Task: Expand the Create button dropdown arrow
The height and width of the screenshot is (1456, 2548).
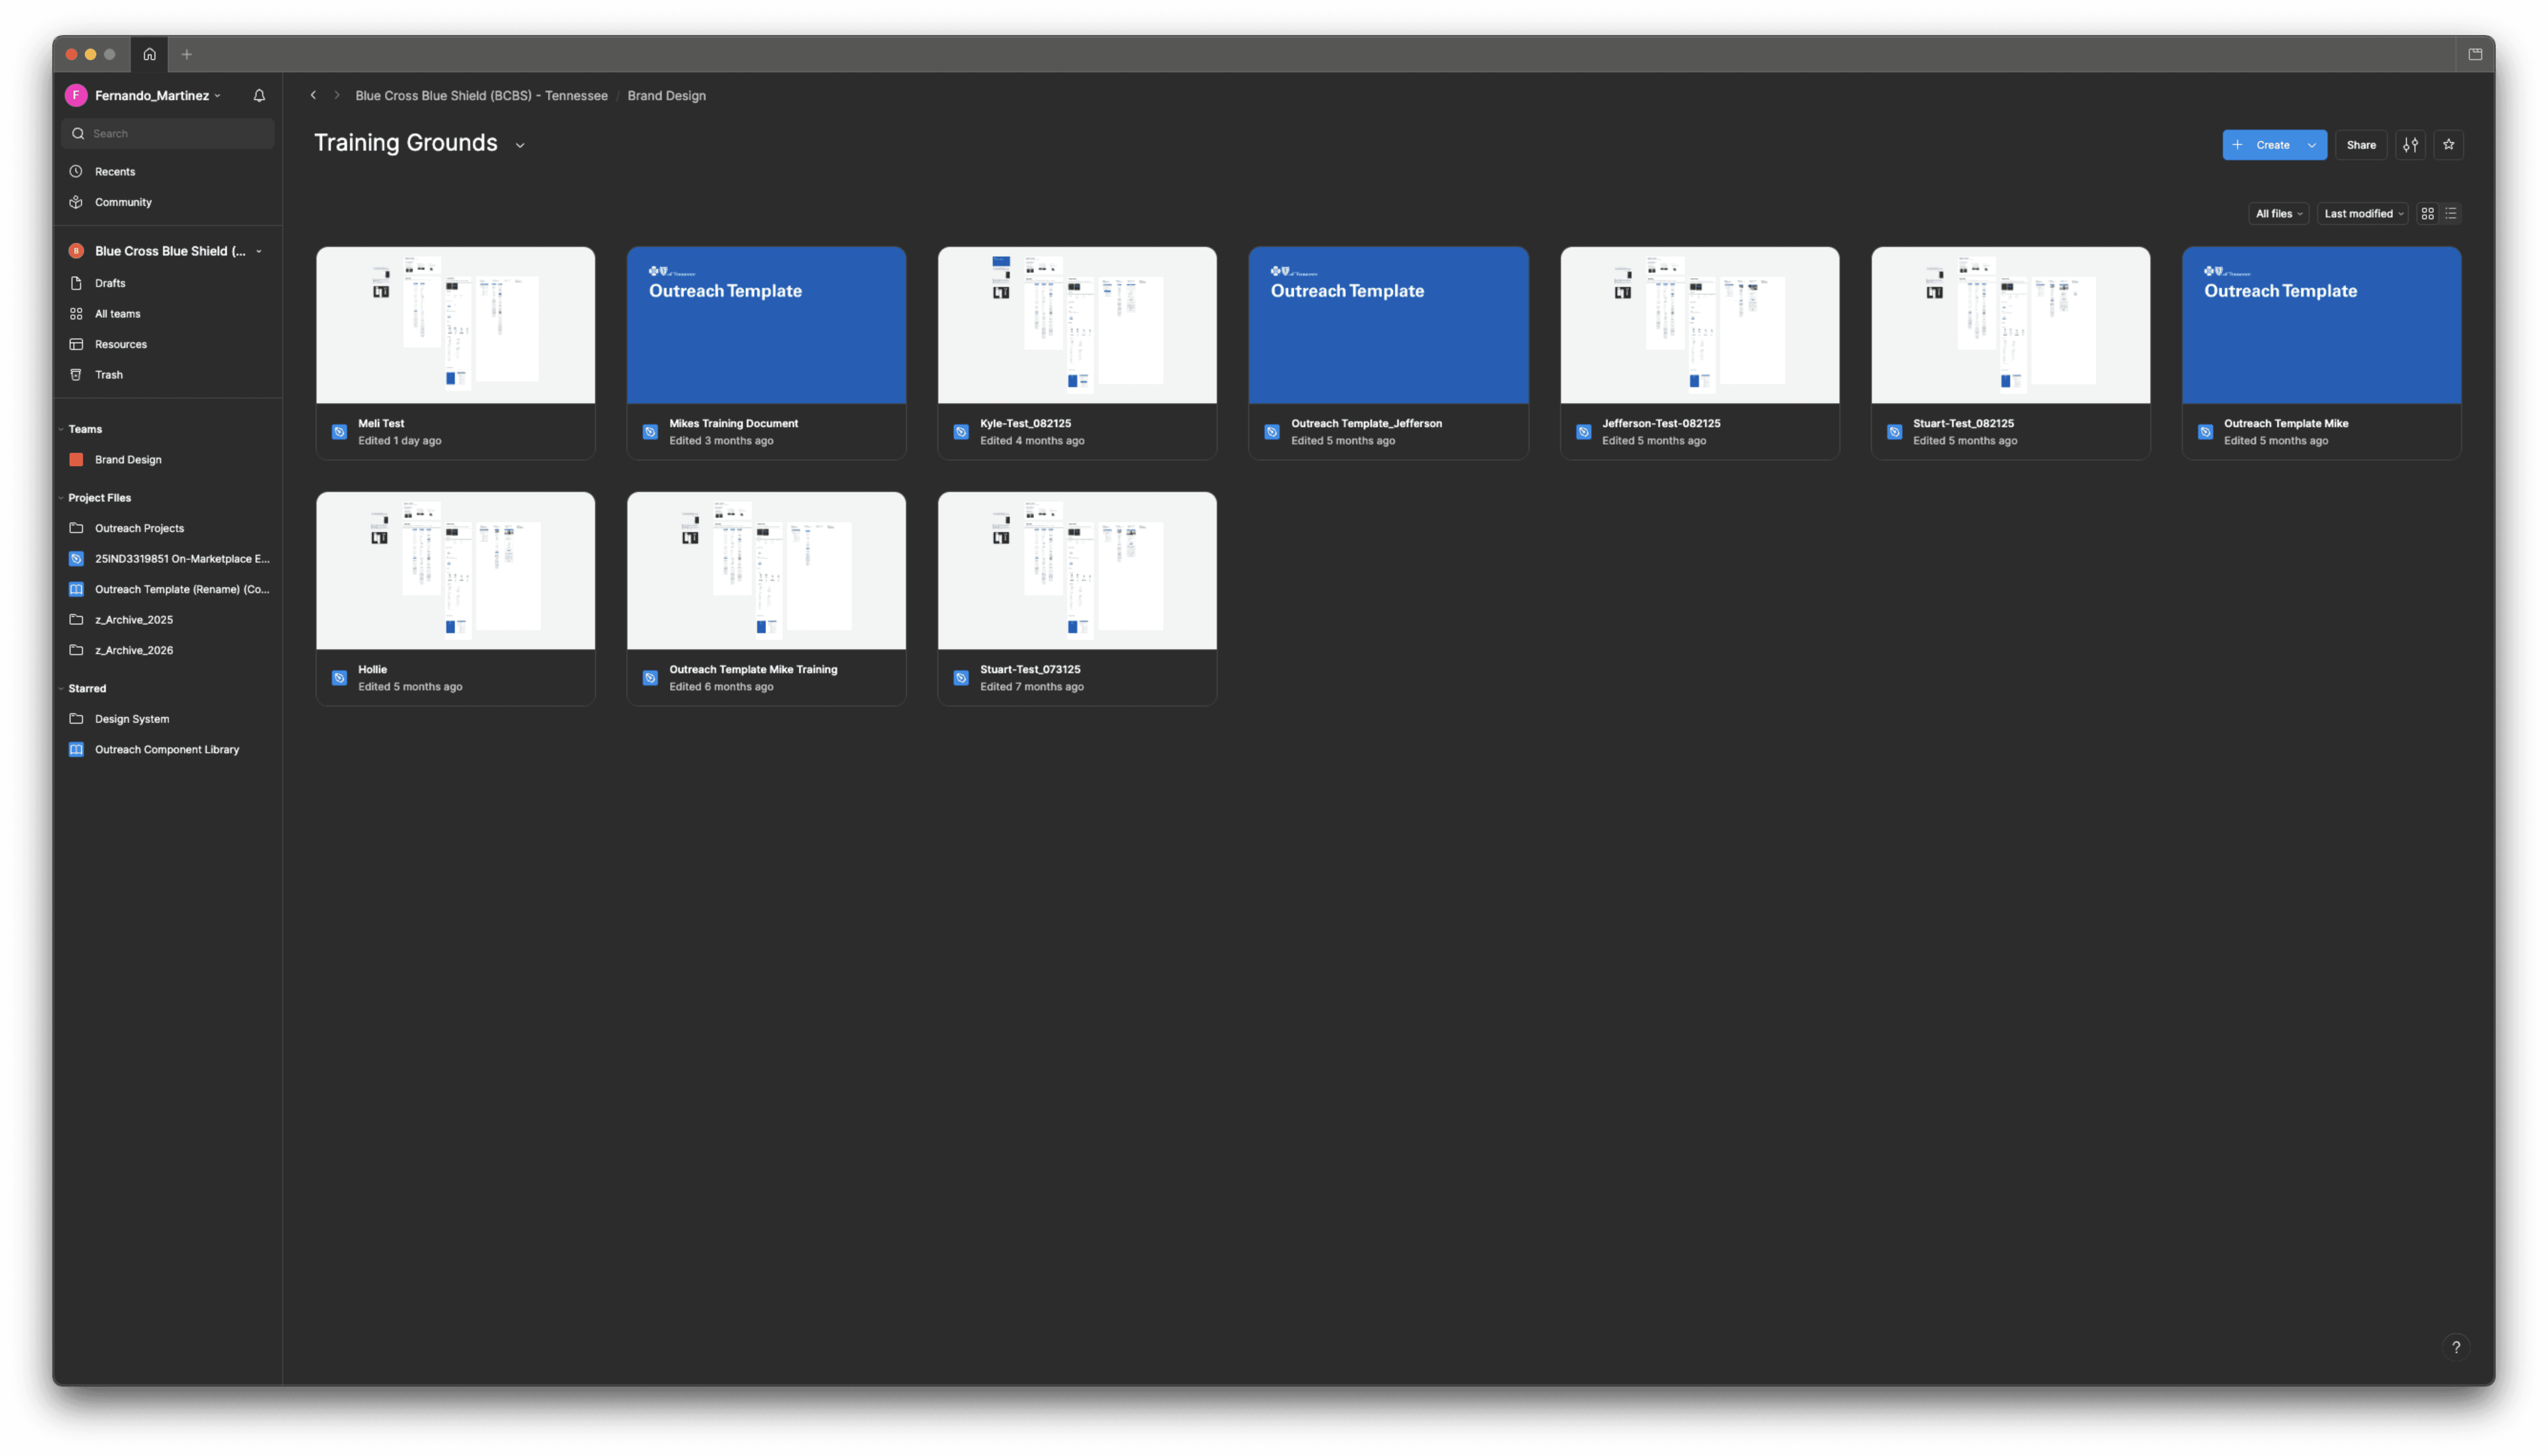Action: click(x=2311, y=145)
